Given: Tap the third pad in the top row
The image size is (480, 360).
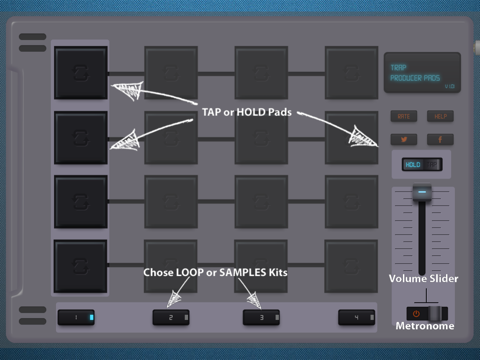Looking at the screenshot, I should (261, 73).
